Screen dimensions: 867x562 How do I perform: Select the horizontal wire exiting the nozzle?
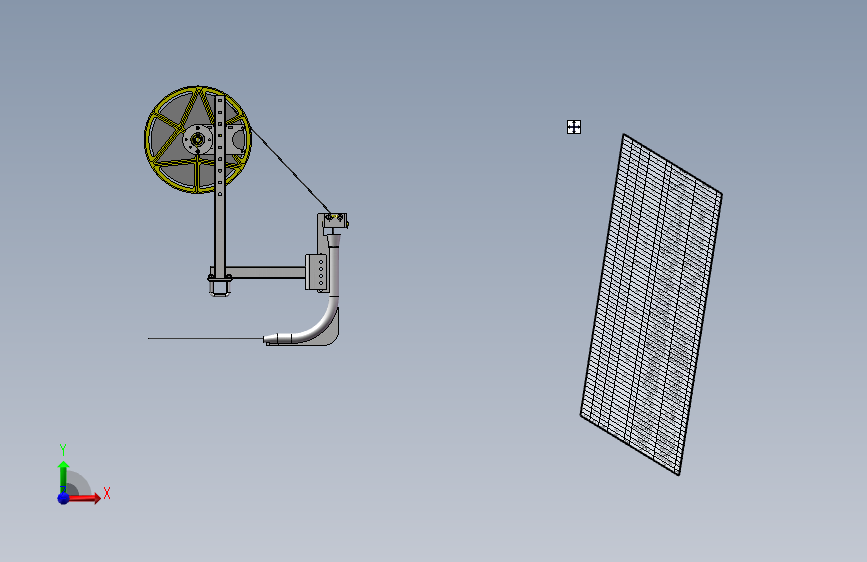pyautogui.click(x=206, y=338)
